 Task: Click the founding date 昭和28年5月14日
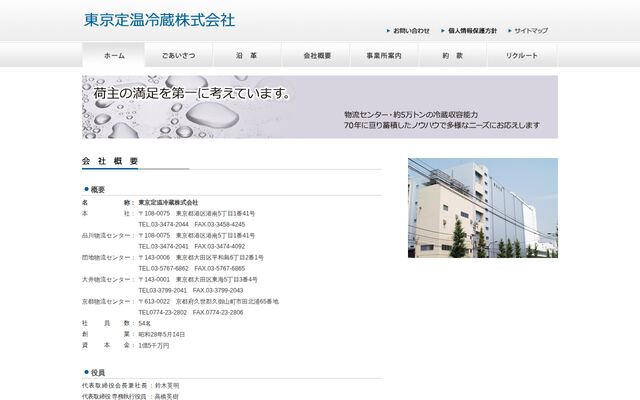[162, 335]
